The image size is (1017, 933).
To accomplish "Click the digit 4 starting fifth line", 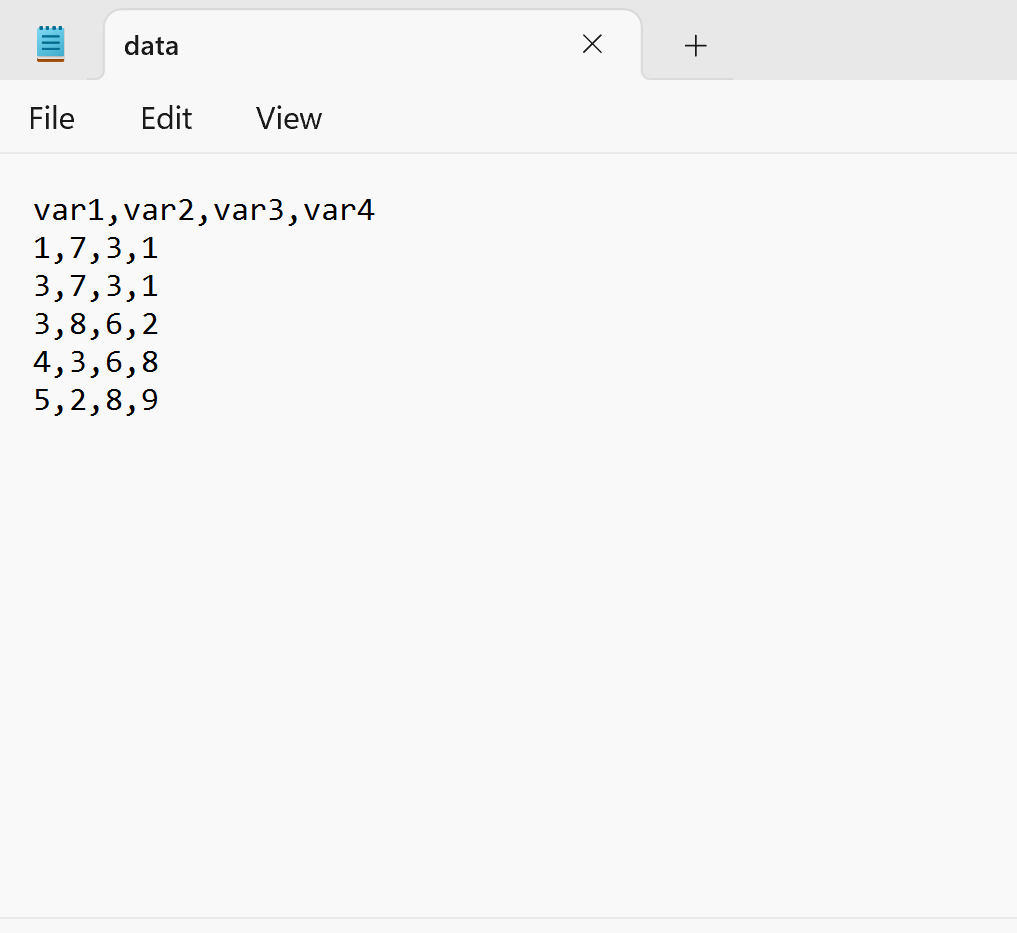I will point(42,363).
